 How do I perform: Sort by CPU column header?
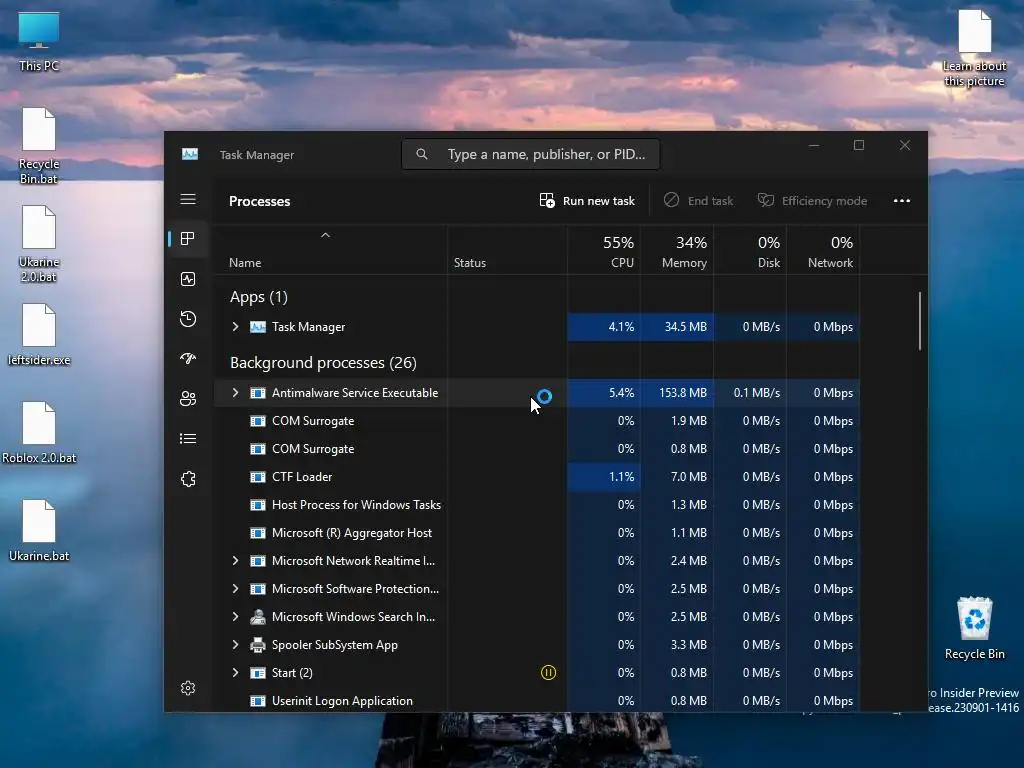coord(604,249)
